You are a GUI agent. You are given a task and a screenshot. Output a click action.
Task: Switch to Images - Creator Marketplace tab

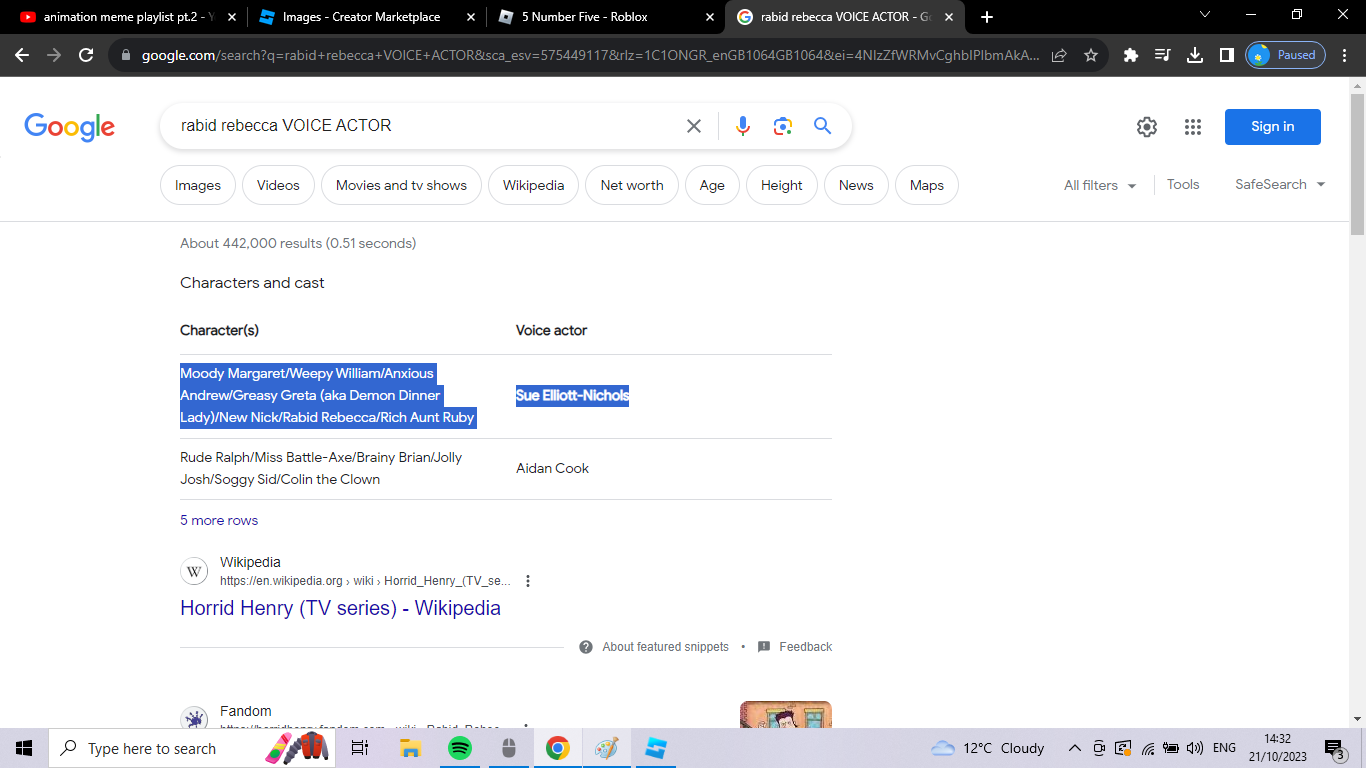coord(365,17)
